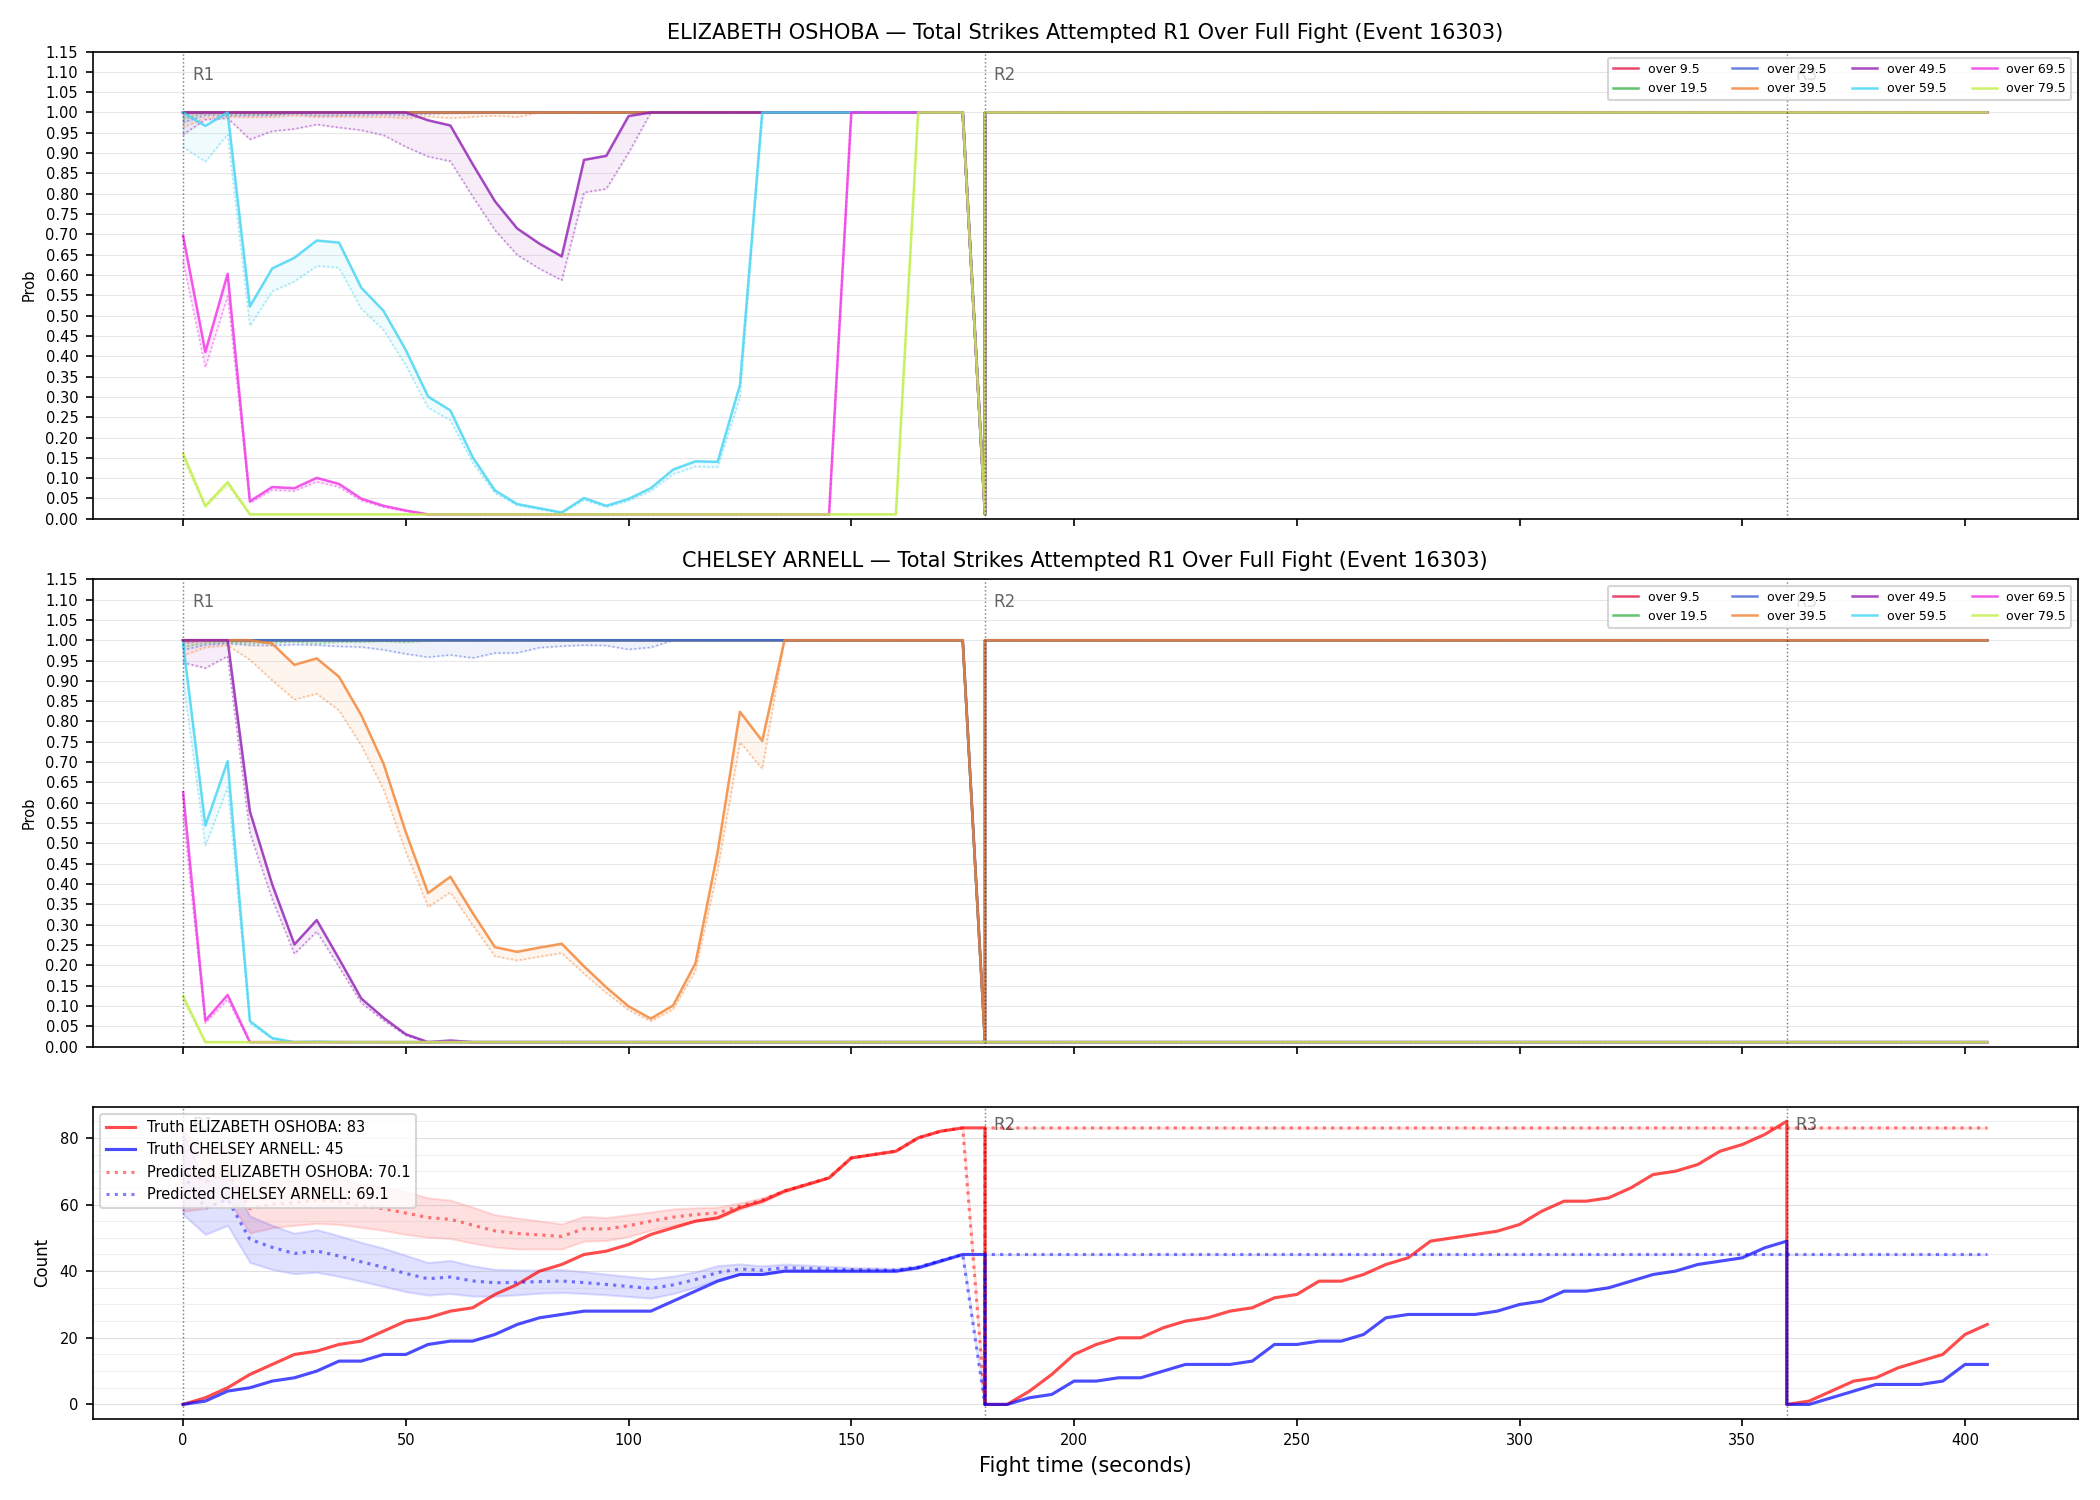2100x1500 pixels.
Task: Click the Count axis tick label 80
Action: coord(69,1138)
